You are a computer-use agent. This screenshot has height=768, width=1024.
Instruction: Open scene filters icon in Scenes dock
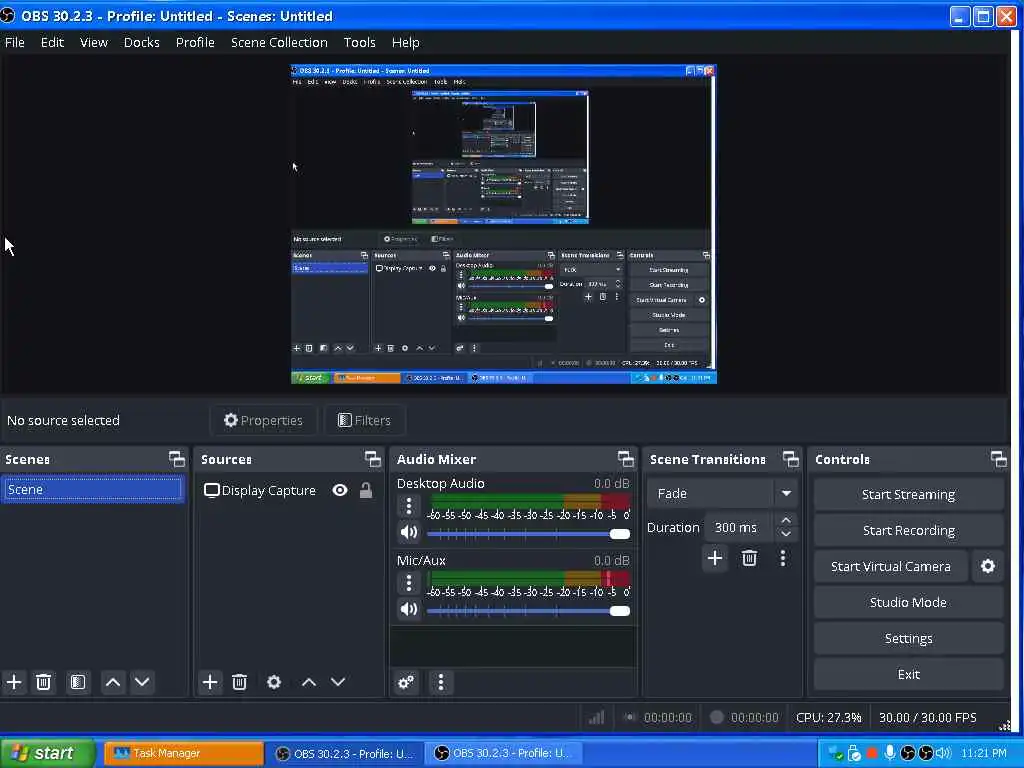(78, 682)
